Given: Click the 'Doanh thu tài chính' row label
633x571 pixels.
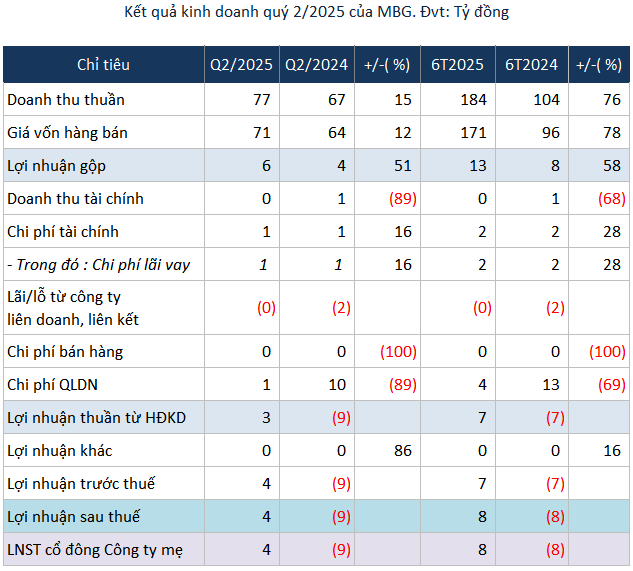Looking at the screenshot, I should (x=75, y=199).
